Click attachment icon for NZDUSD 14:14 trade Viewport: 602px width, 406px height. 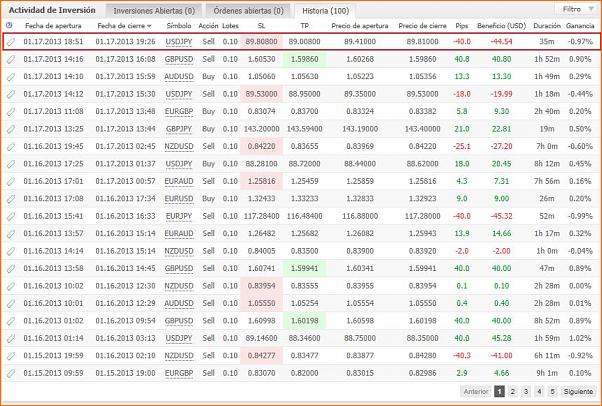(x=12, y=251)
